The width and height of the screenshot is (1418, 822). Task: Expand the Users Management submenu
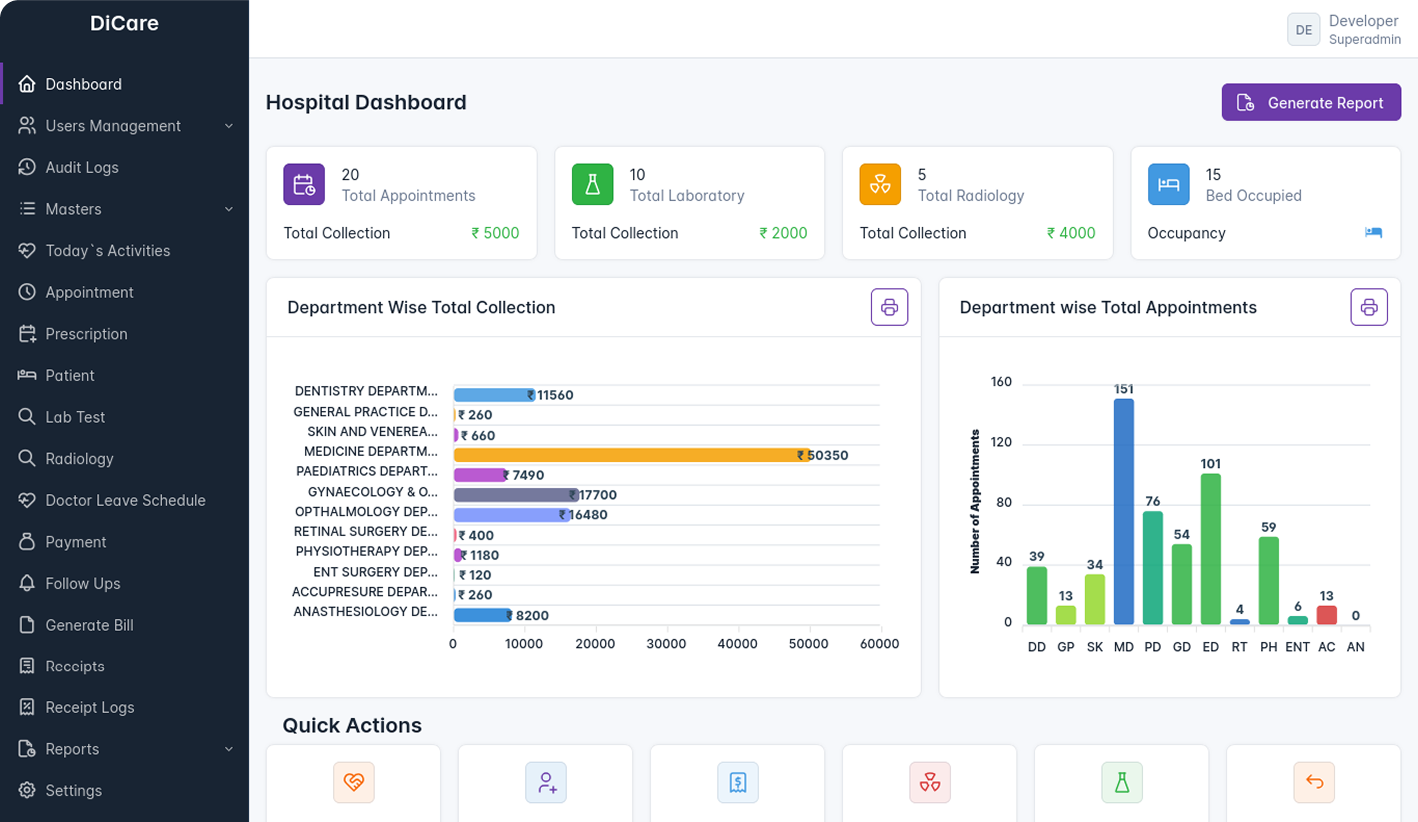coord(228,126)
